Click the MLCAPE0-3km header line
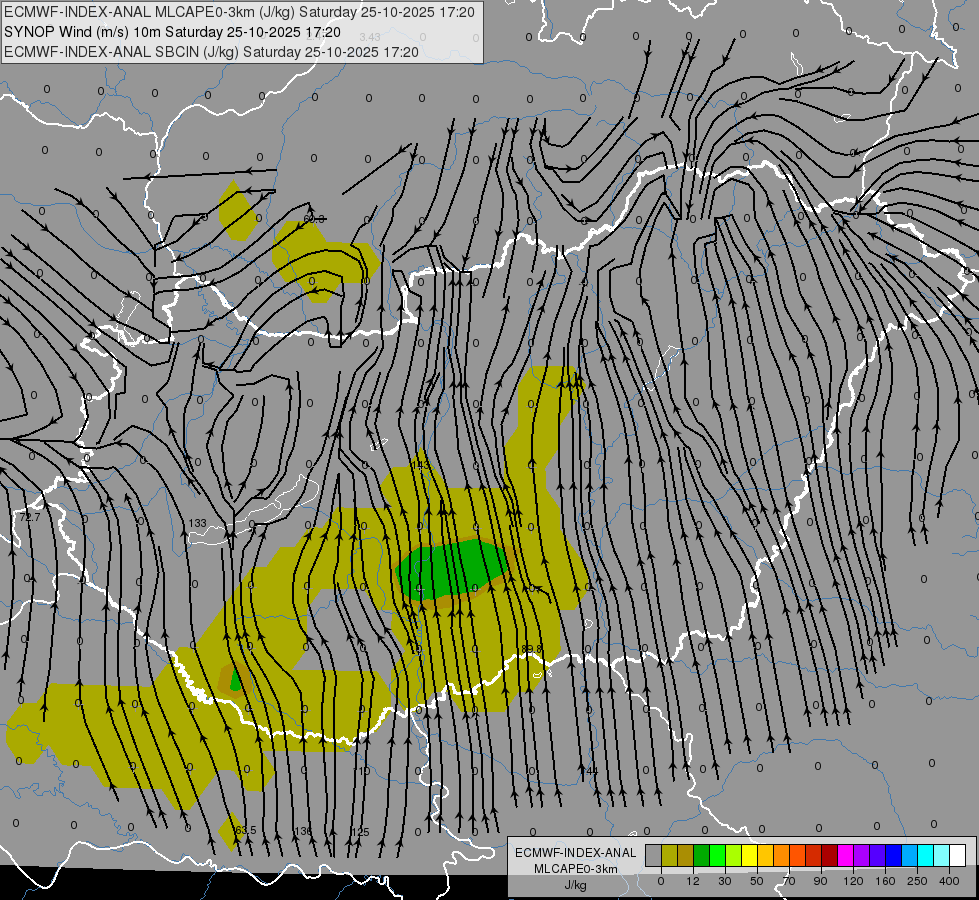Viewport: 979px width, 900px height. [x=239, y=12]
